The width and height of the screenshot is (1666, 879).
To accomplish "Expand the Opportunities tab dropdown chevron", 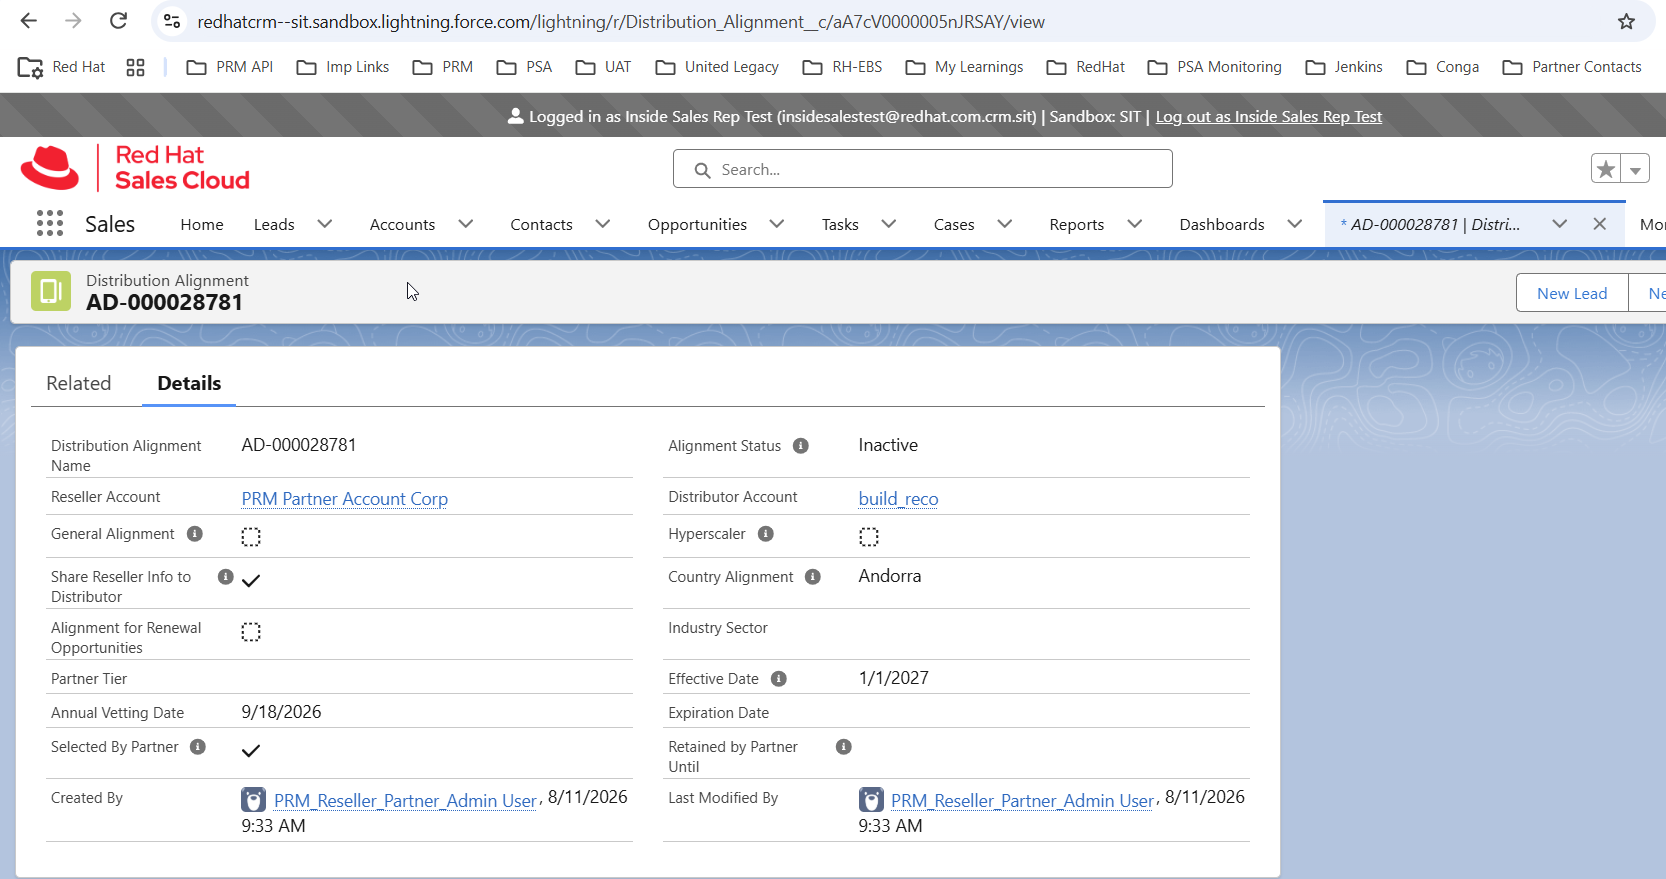I will click(777, 224).
